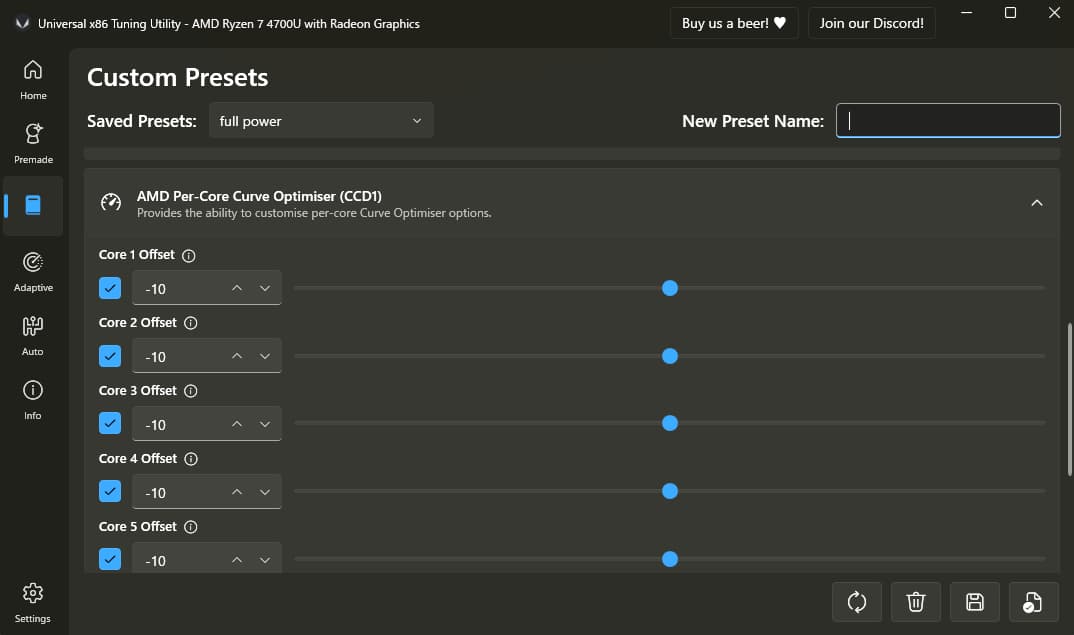Increase Core 5 Offset with the up arrow
This screenshot has width=1074, height=635.
pyautogui.click(x=237, y=560)
